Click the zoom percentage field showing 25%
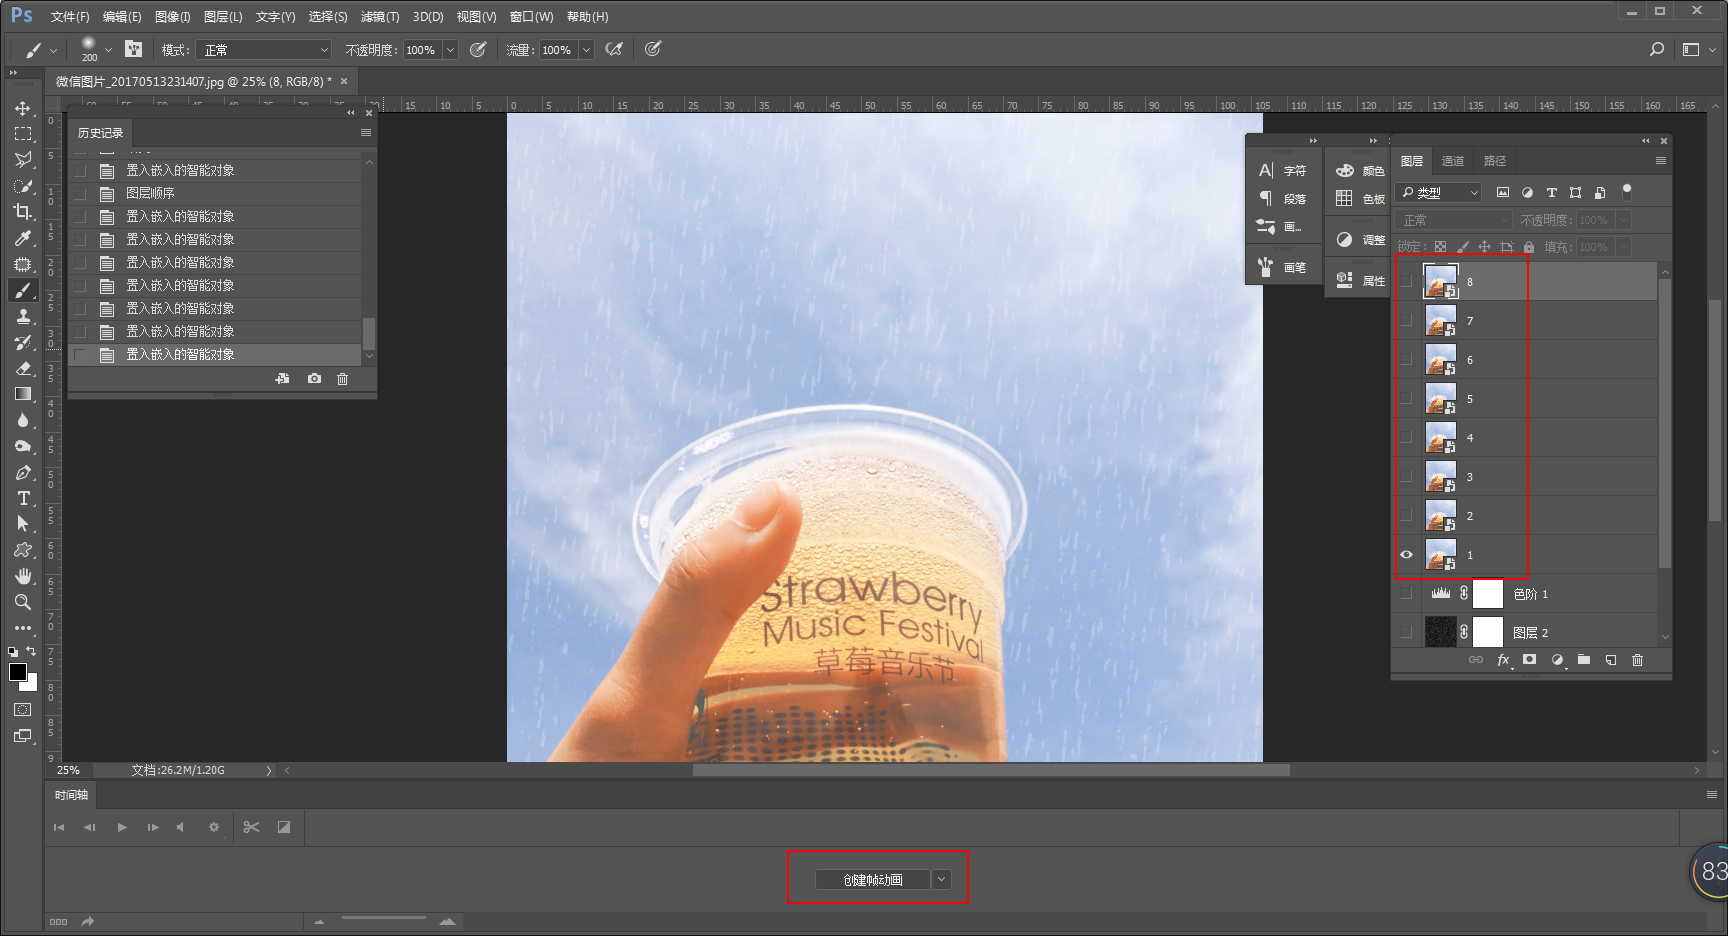Screen dimensions: 1728x936 click(x=68, y=770)
